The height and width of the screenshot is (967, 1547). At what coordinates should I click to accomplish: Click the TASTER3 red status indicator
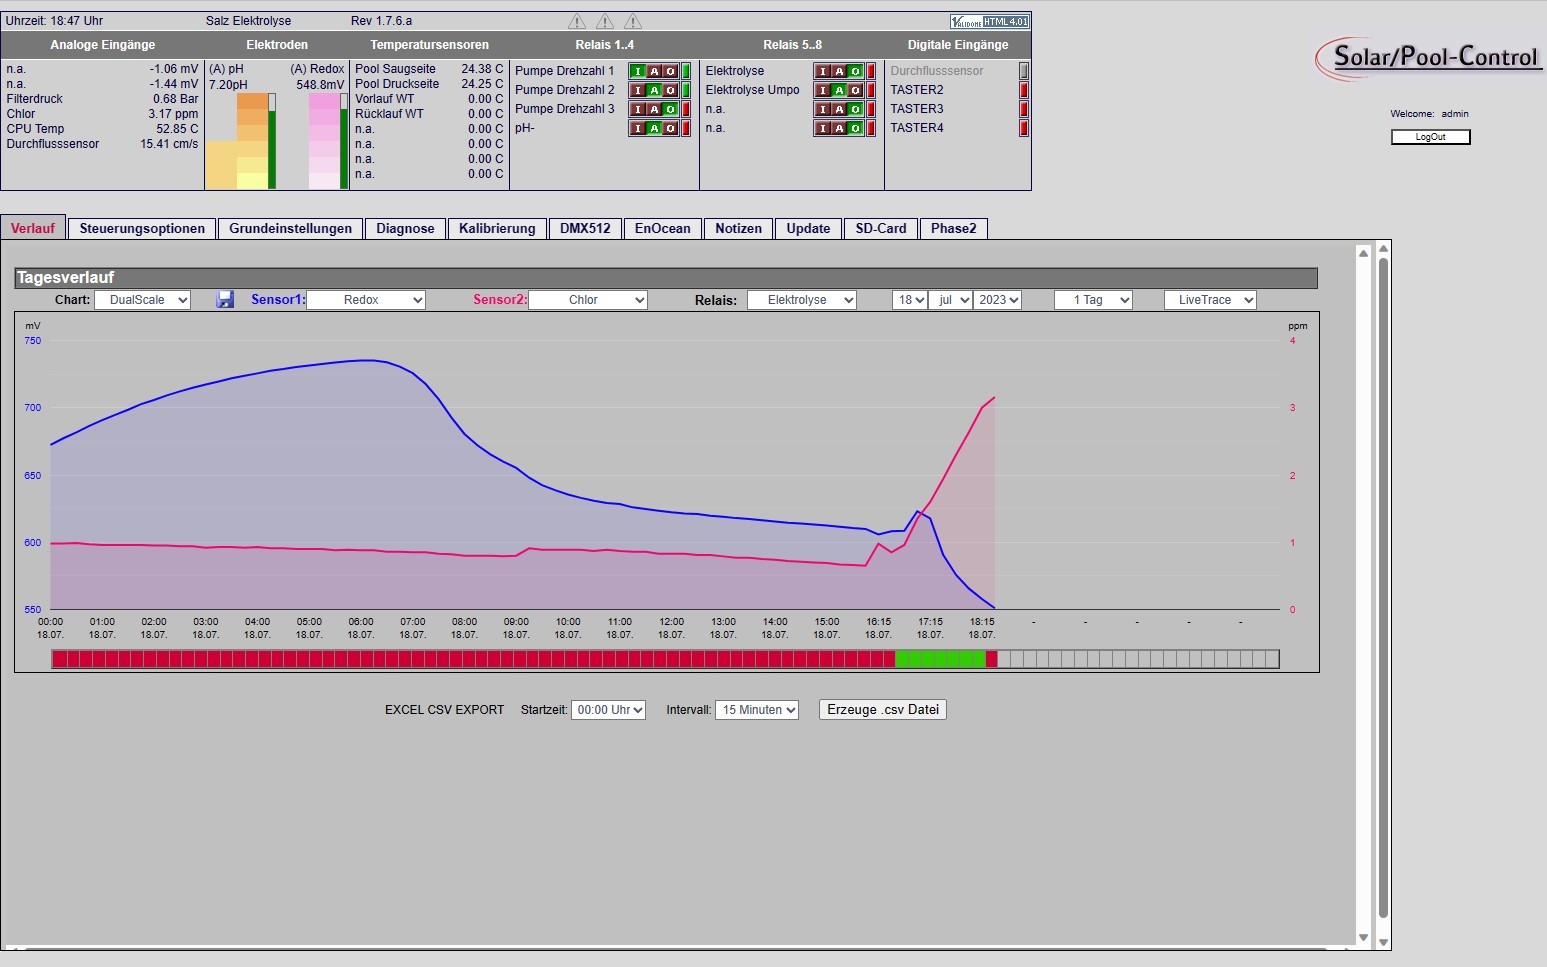point(1023,109)
